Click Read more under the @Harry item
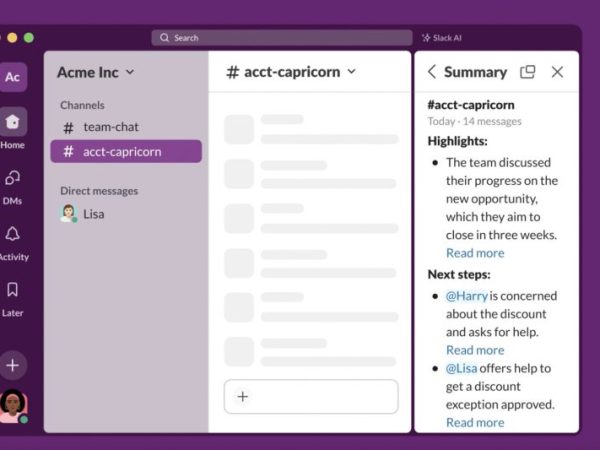Viewport: 600px width, 450px height. (x=475, y=350)
